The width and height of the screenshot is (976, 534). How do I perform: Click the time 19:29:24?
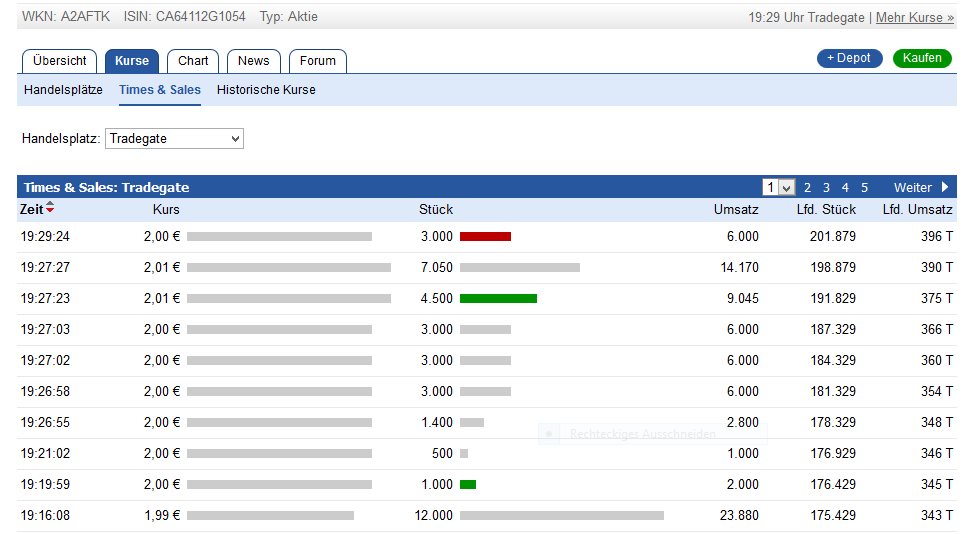[45, 237]
